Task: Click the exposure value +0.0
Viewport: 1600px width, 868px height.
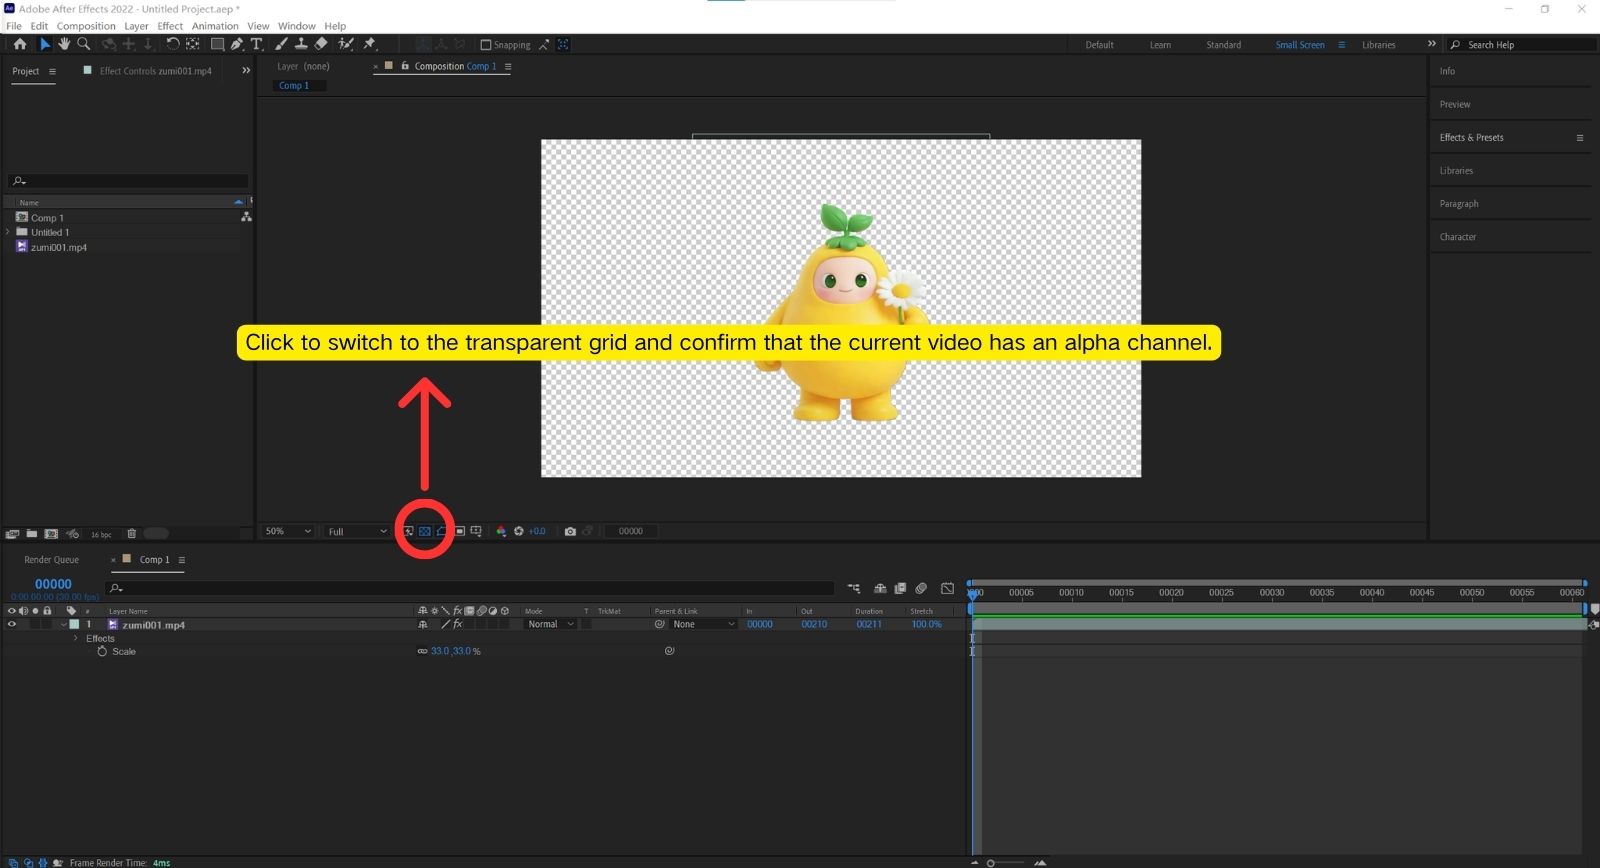Action: click(x=537, y=531)
